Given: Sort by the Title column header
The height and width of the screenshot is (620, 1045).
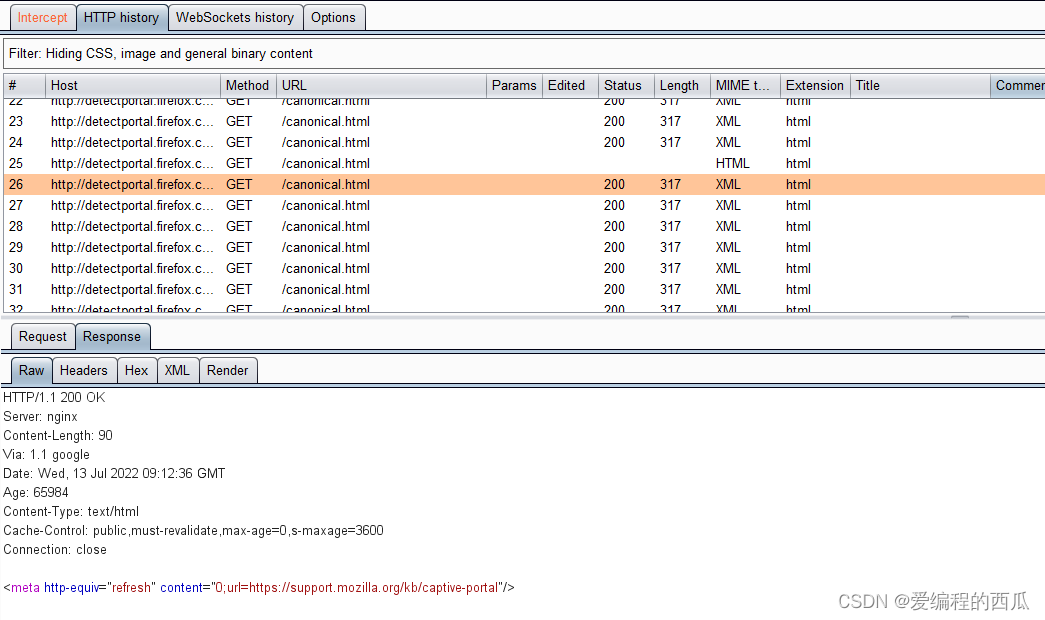Looking at the screenshot, I should coord(920,85).
